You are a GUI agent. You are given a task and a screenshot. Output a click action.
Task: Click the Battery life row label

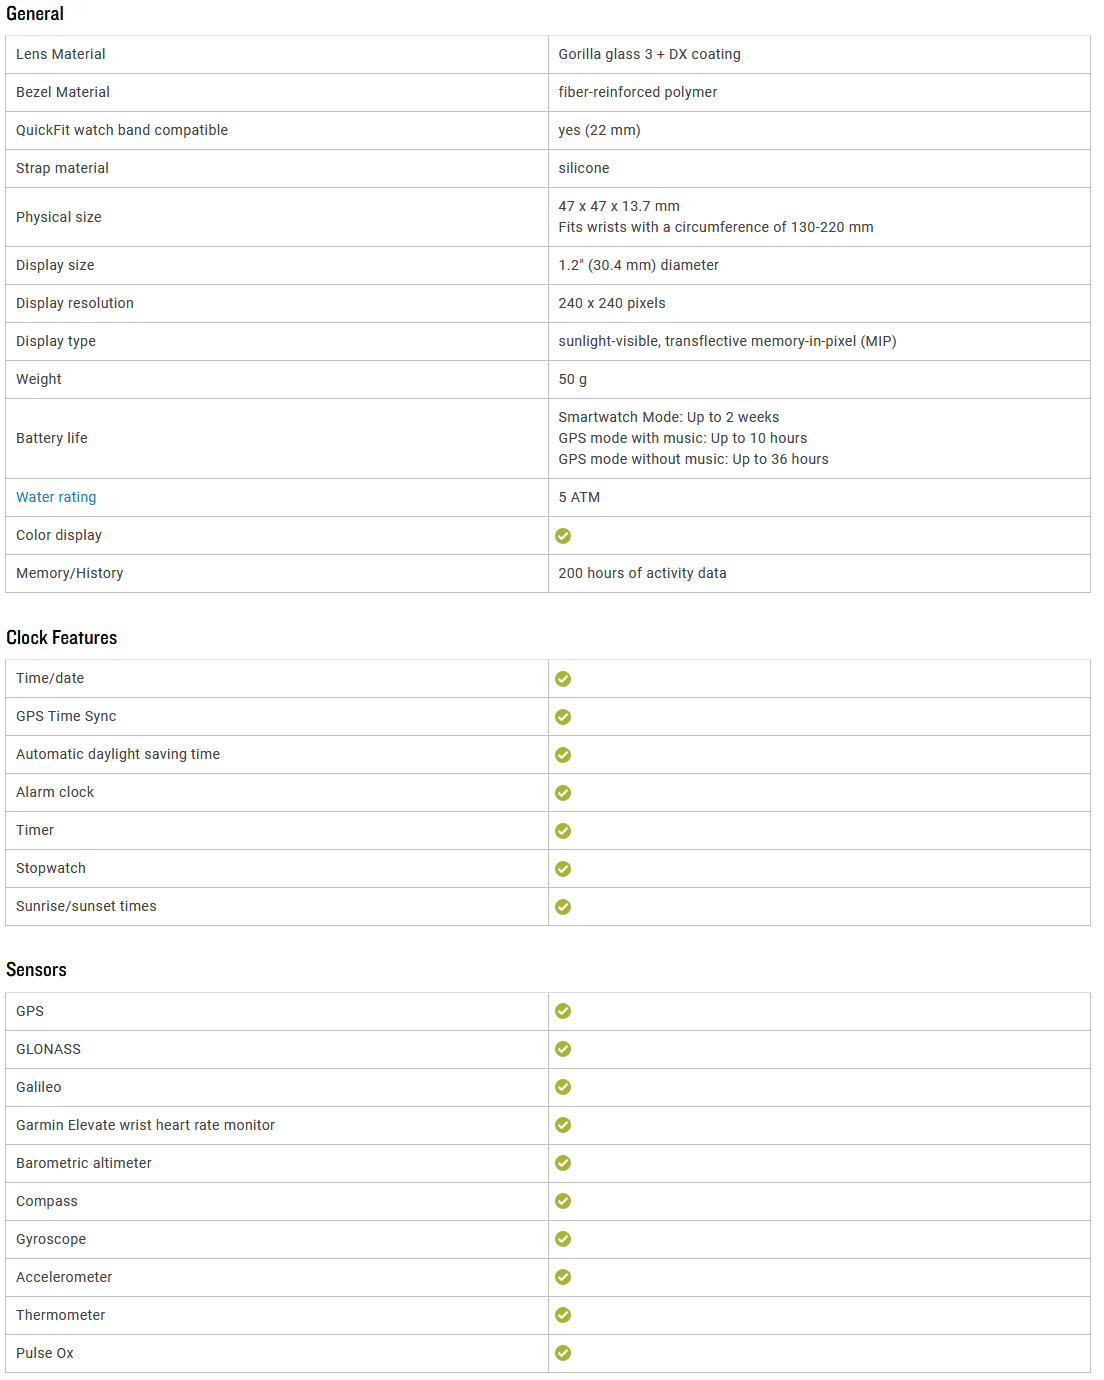tap(52, 438)
